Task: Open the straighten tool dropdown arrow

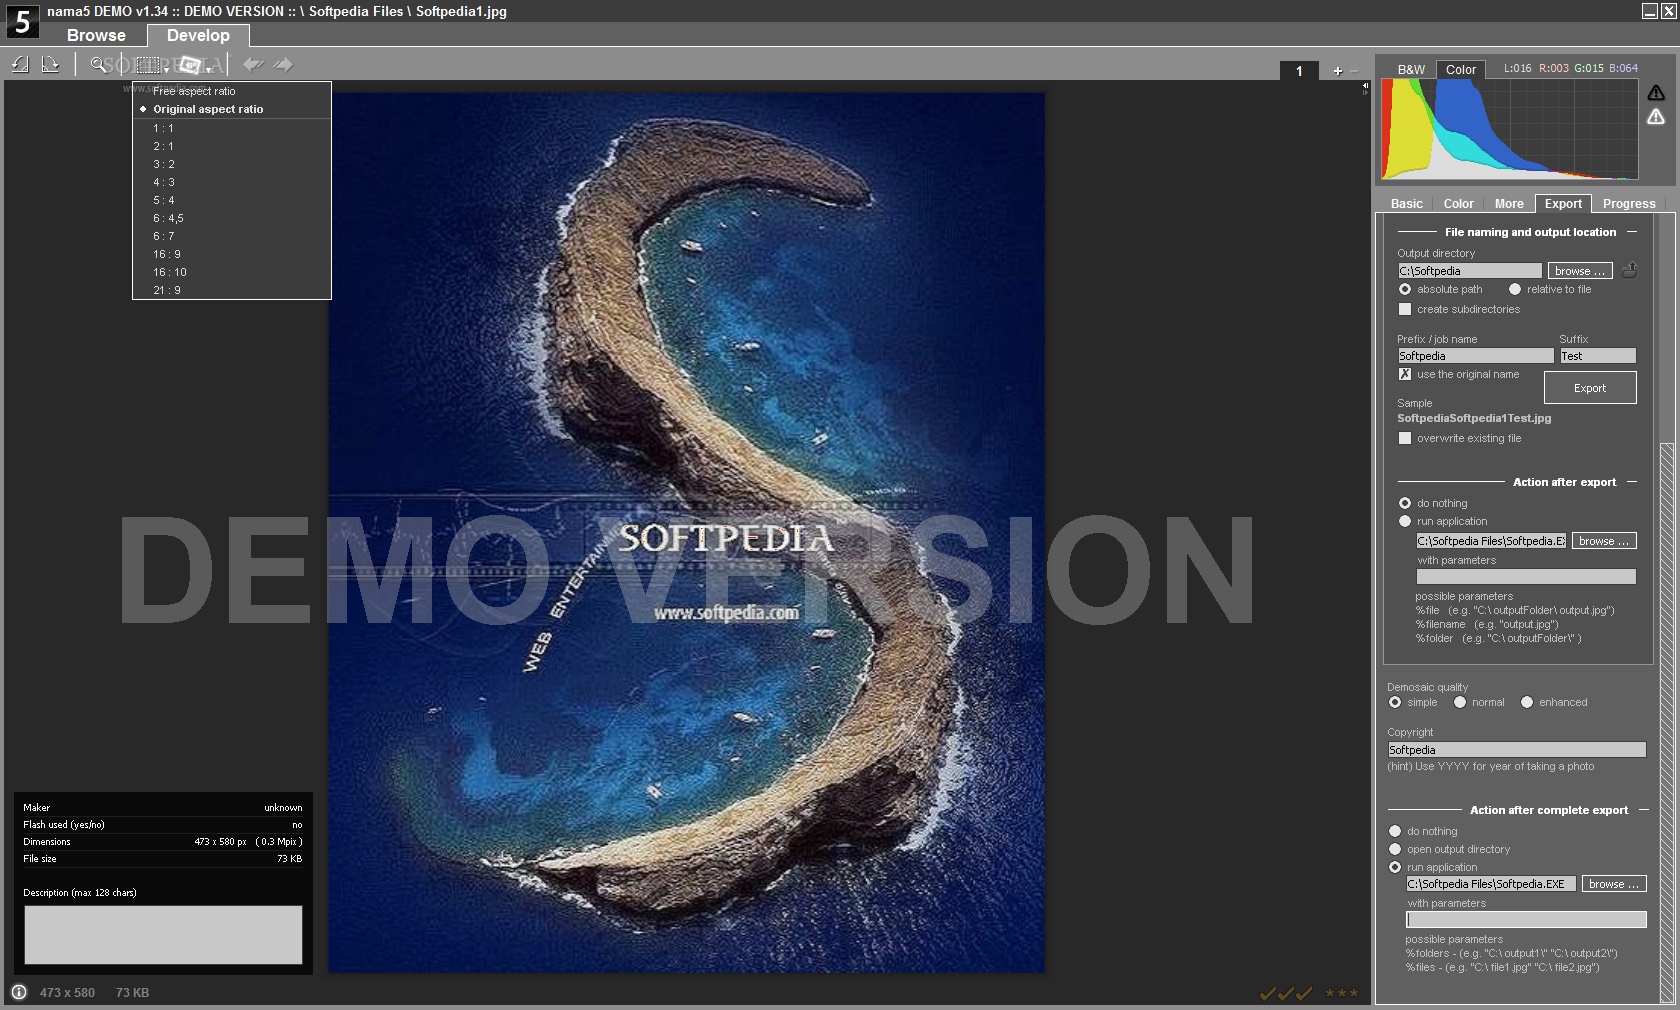Action: click(208, 70)
